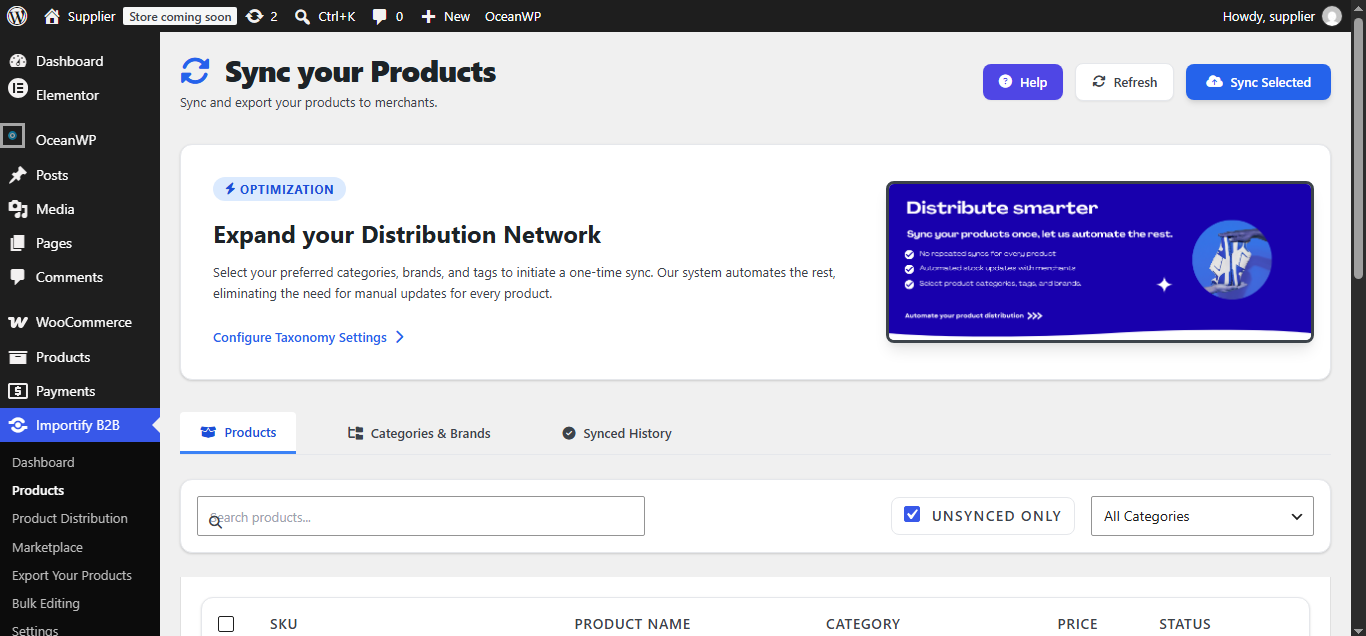Open Bulk Editing submenu item
1366x636 pixels.
point(46,603)
